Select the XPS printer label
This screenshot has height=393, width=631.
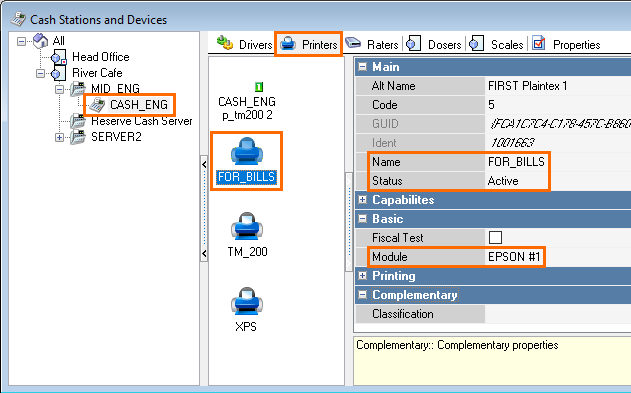(x=246, y=327)
